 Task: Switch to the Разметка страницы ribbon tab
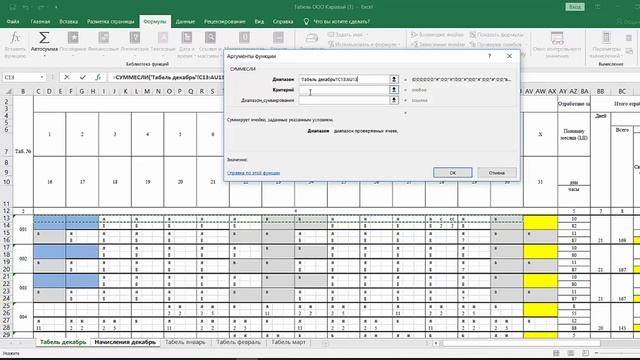coord(111,22)
